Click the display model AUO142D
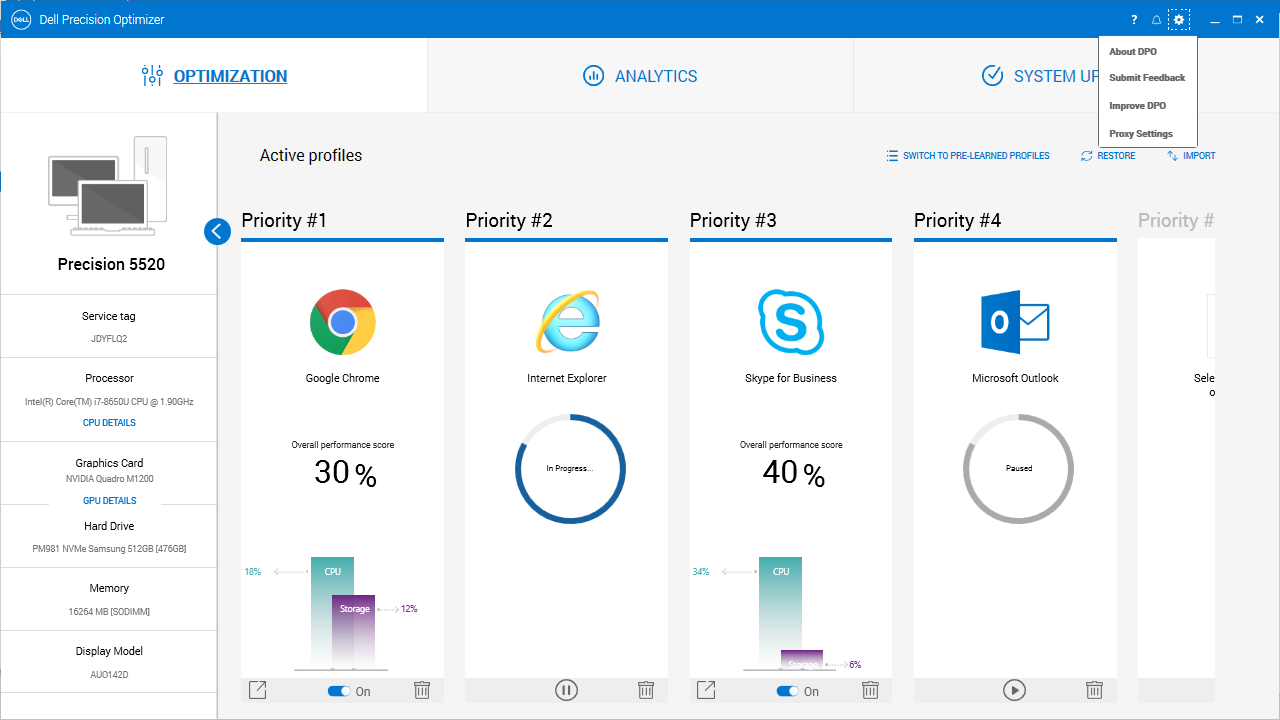This screenshot has width=1280, height=720. point(109,675)
